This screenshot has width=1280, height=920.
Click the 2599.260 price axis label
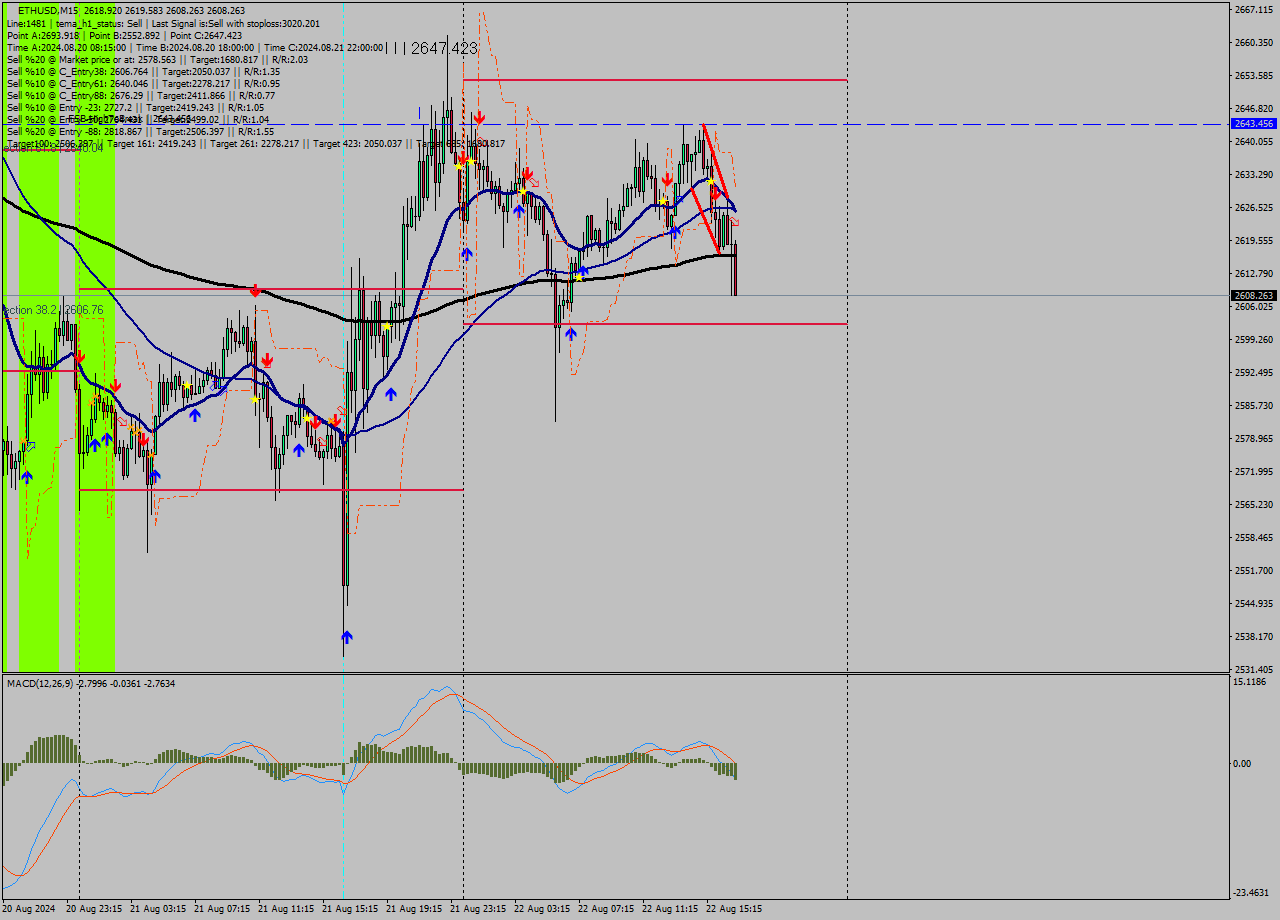pyautogui.click(x=1254, y=340)
